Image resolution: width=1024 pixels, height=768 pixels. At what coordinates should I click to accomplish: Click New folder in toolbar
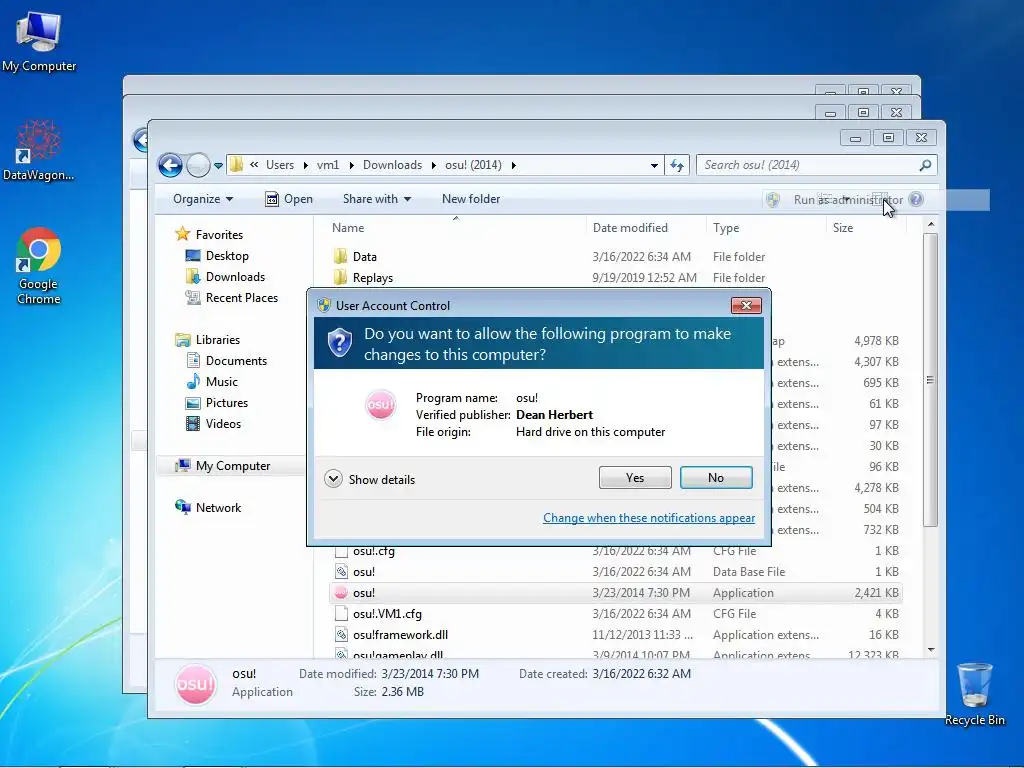(x=471, y=199)
